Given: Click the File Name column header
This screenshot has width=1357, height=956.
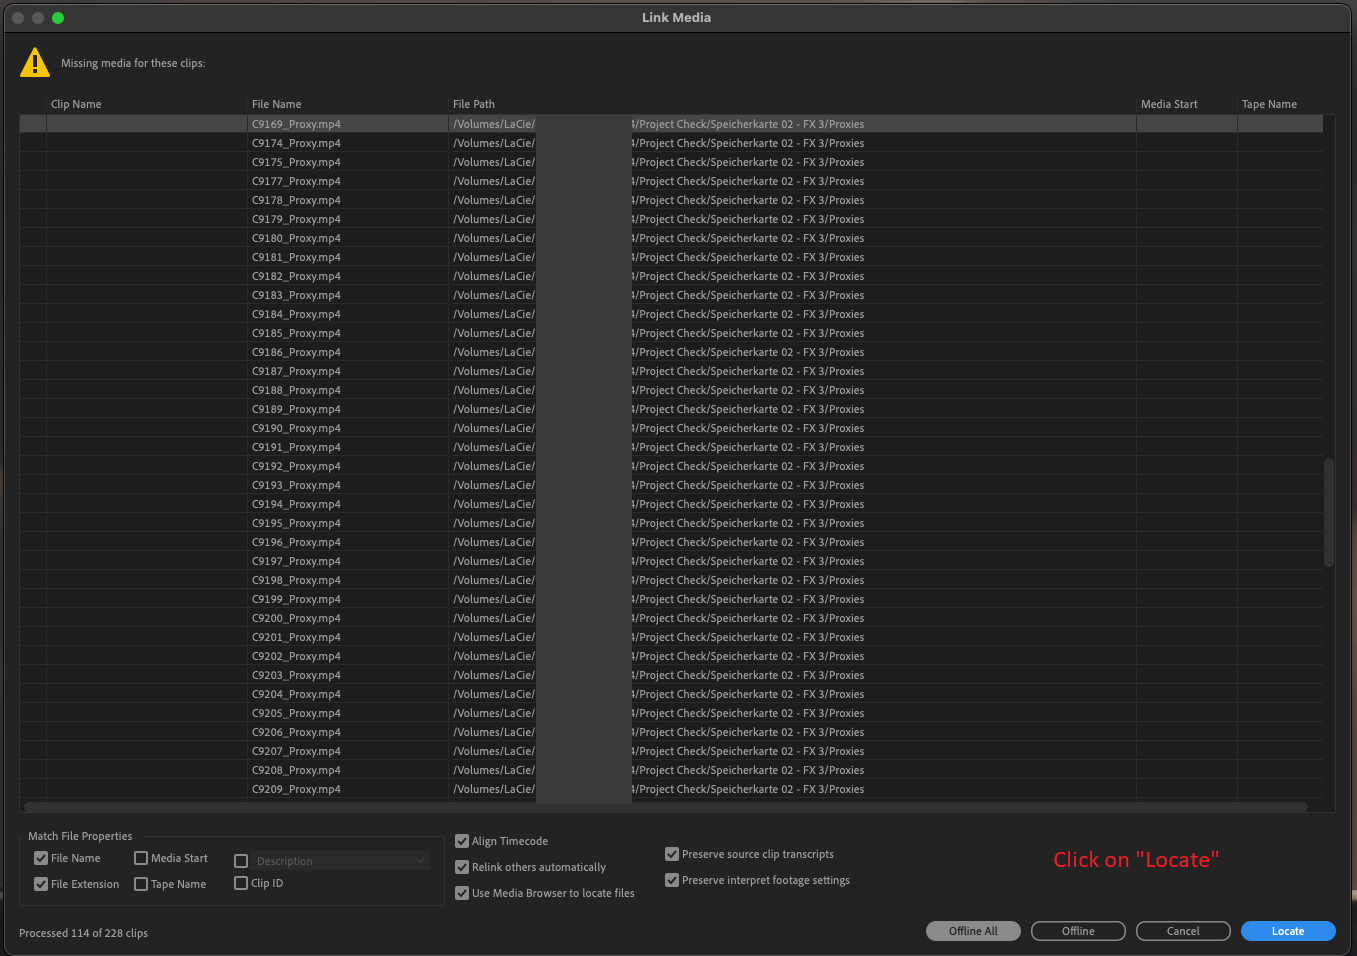Looking at the screenshot, I should [x=276, y=104].
